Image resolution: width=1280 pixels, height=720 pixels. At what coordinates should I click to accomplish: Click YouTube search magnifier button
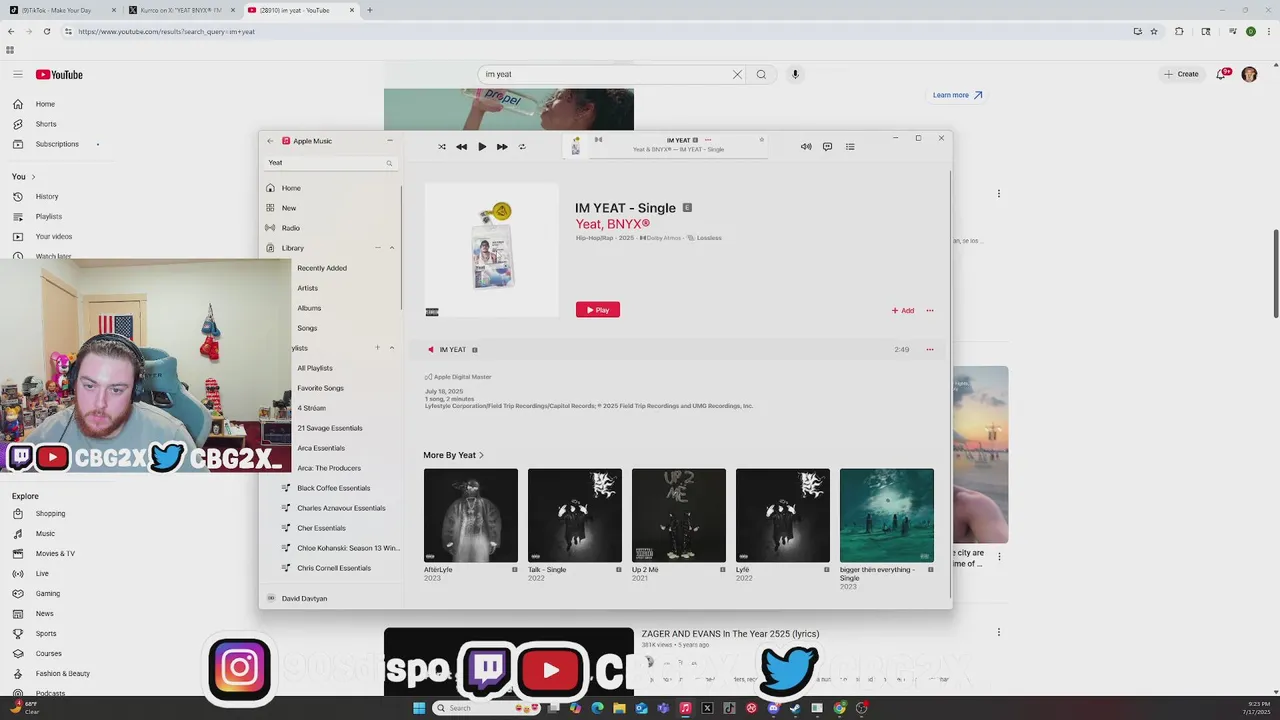(x=761, y=74)
